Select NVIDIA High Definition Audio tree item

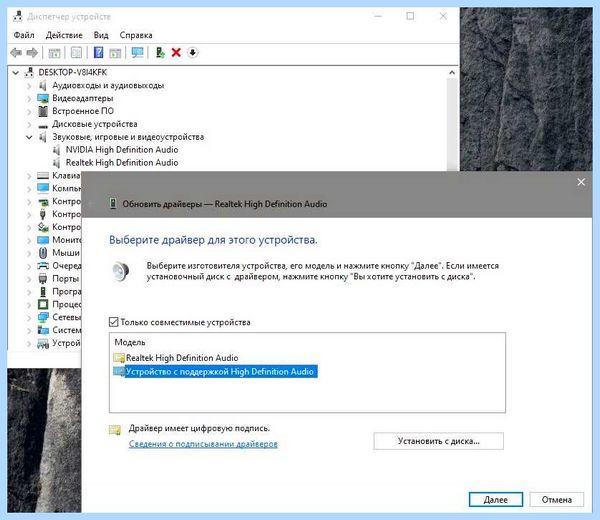(x=122, y=150)
